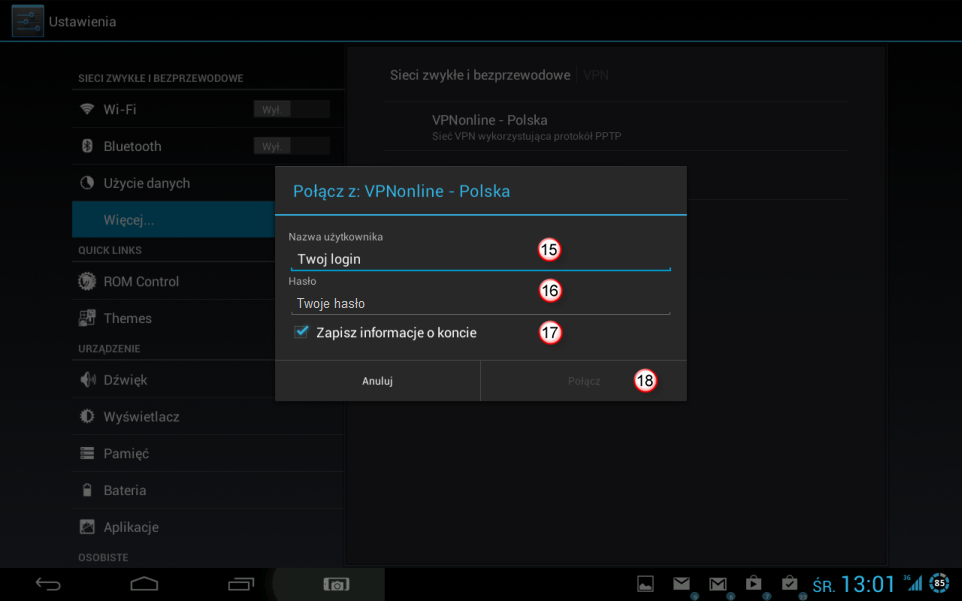Toggle the Wi-Fi switch
This screenshot has width=962, height=601.
click(291, 110)
